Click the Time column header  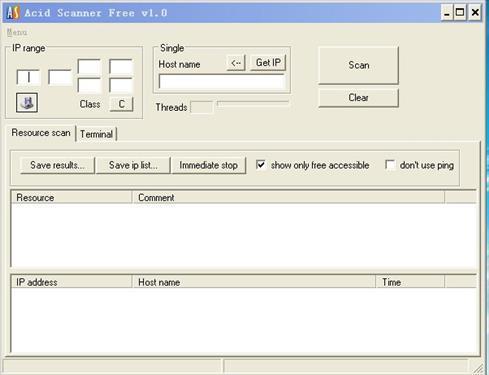pyautogui.click(x=410, y=282)
